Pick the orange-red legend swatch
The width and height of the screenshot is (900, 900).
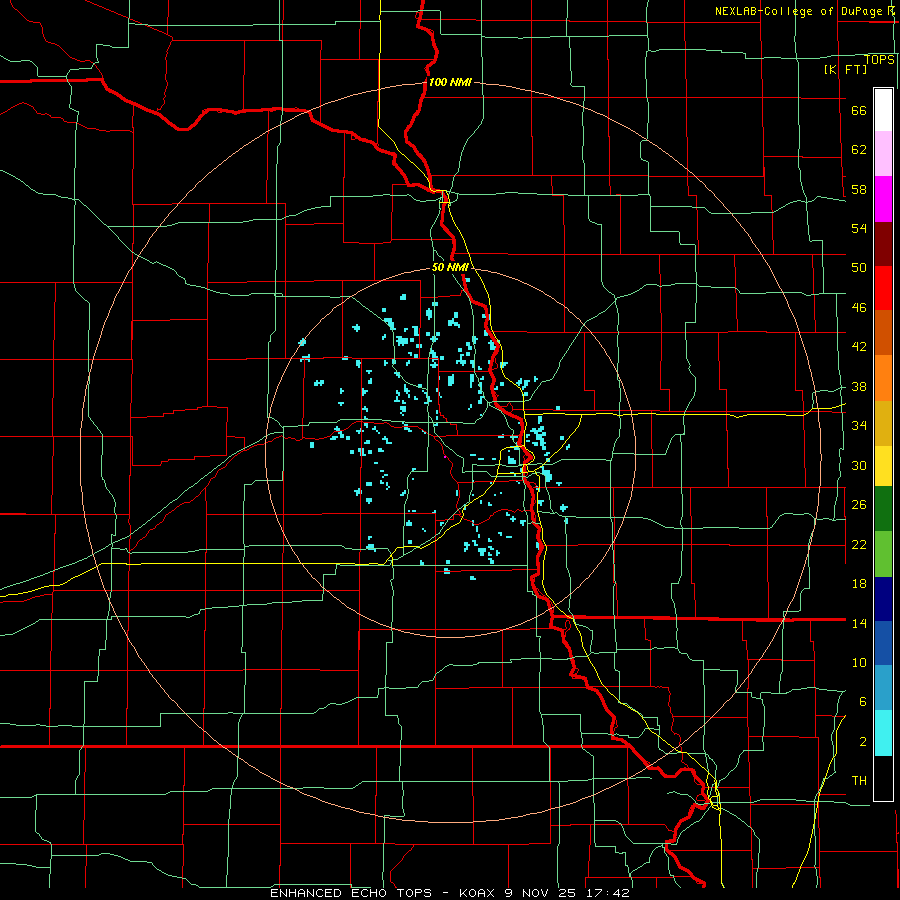click(883, 333)
